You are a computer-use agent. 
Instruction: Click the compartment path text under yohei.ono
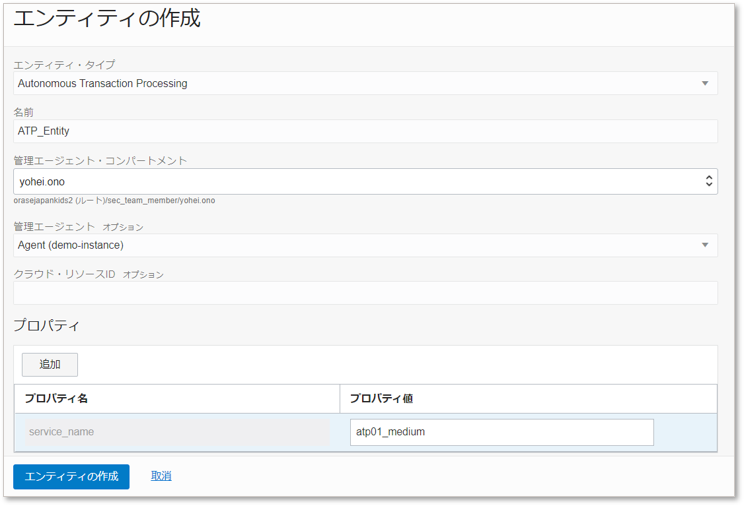(114, 201)
